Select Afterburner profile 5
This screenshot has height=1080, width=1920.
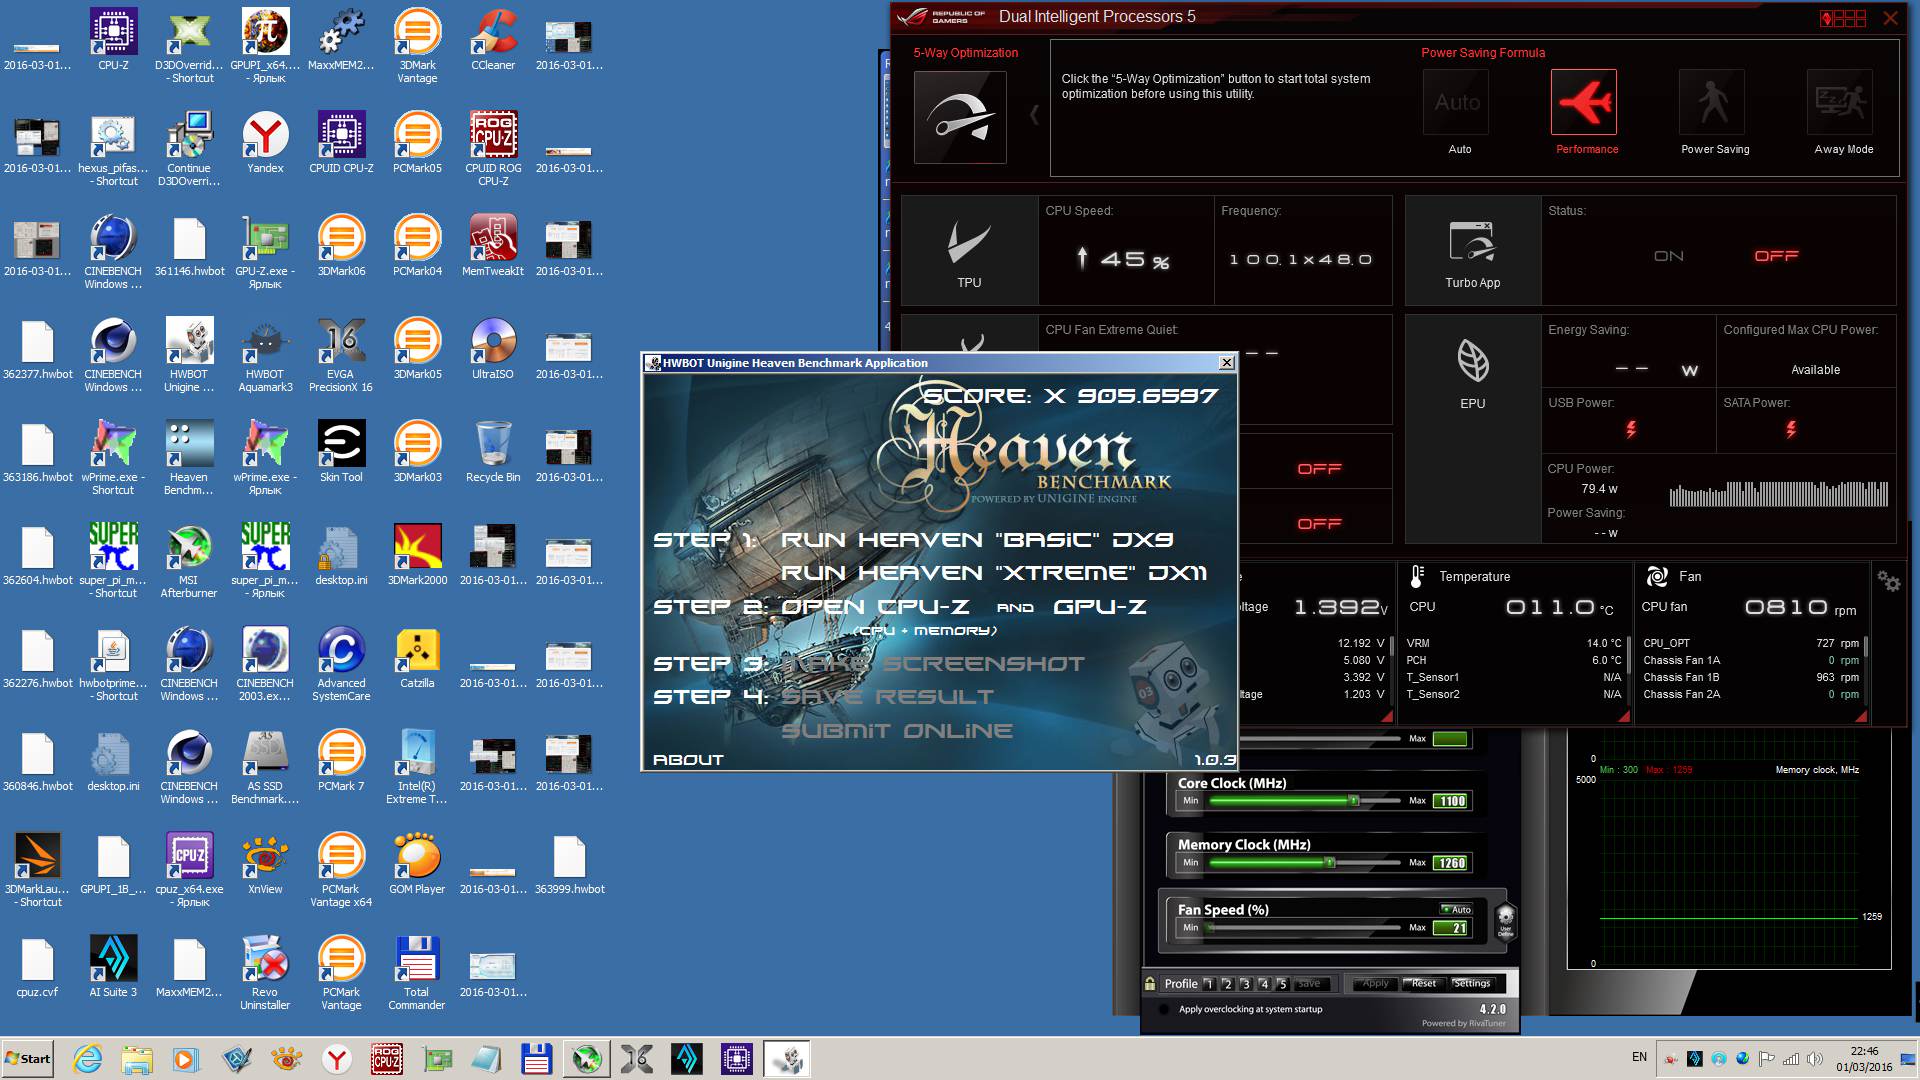tap(1282, 984)
